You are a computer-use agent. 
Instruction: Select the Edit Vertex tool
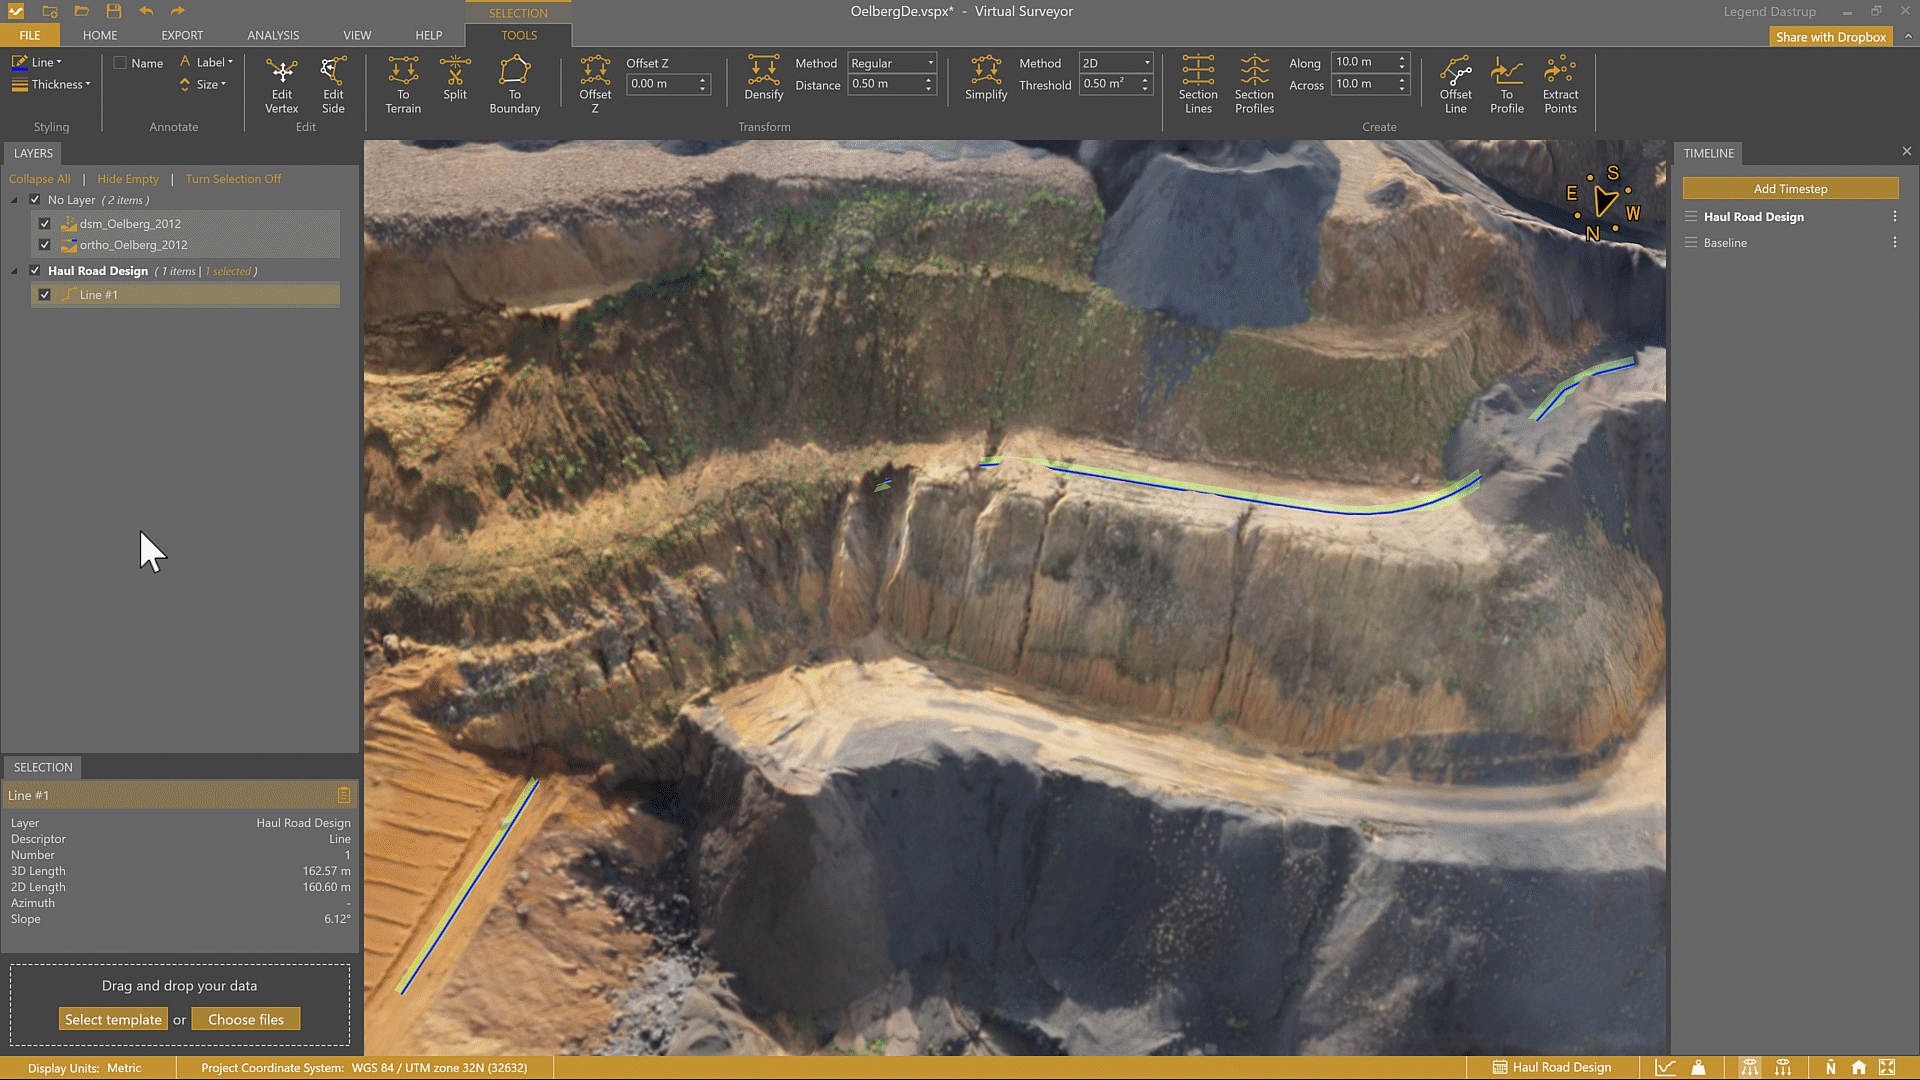point(282,84)
